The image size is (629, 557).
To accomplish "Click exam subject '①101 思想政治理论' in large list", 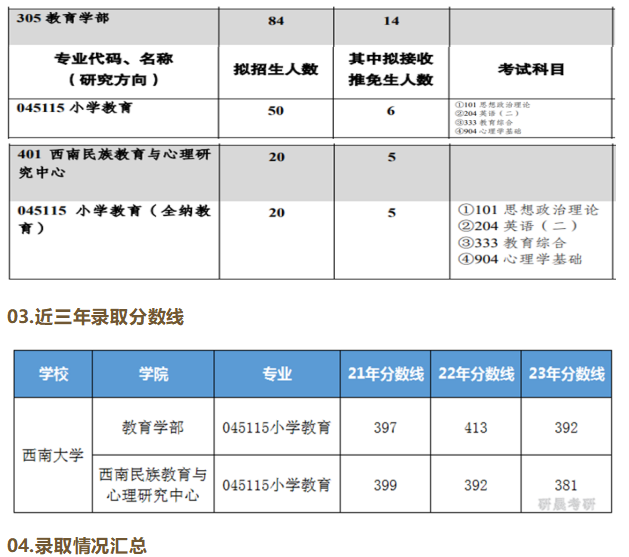I will coord(528,210).
